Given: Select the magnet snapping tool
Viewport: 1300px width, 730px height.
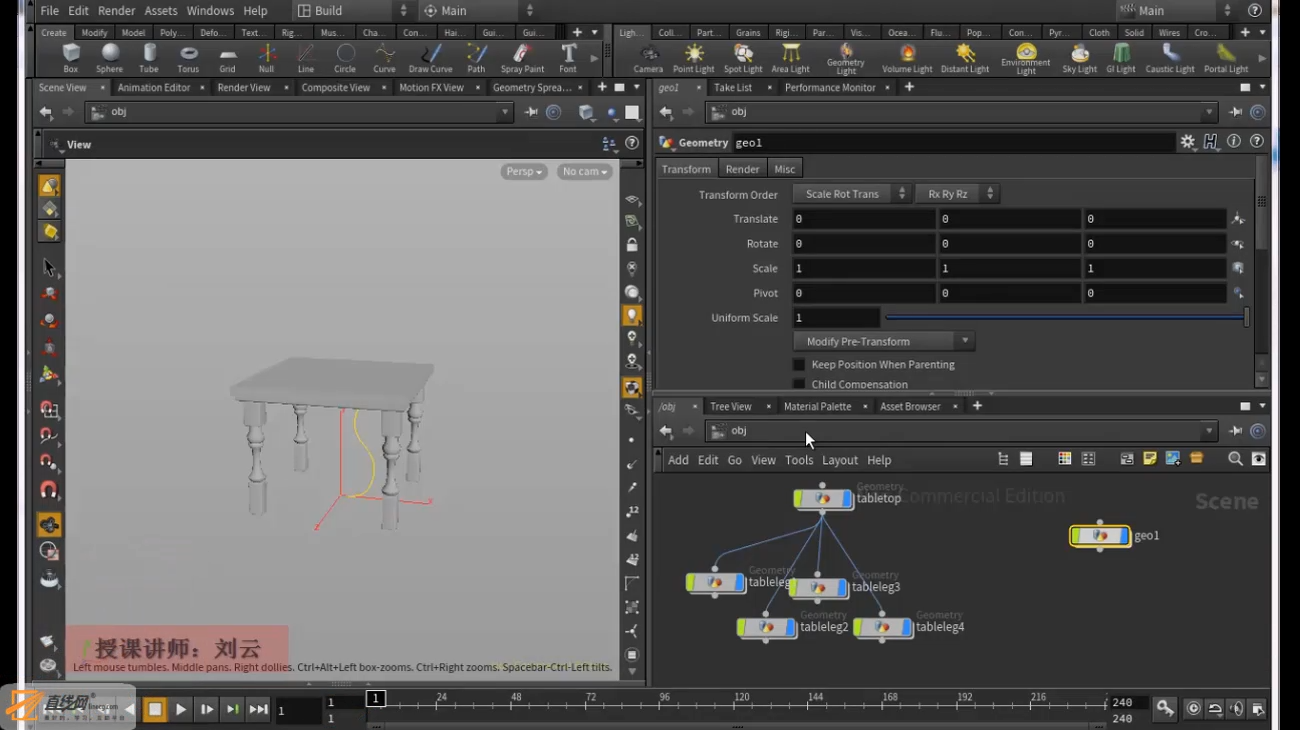Looking at the screenshot, I should point(48,490).
